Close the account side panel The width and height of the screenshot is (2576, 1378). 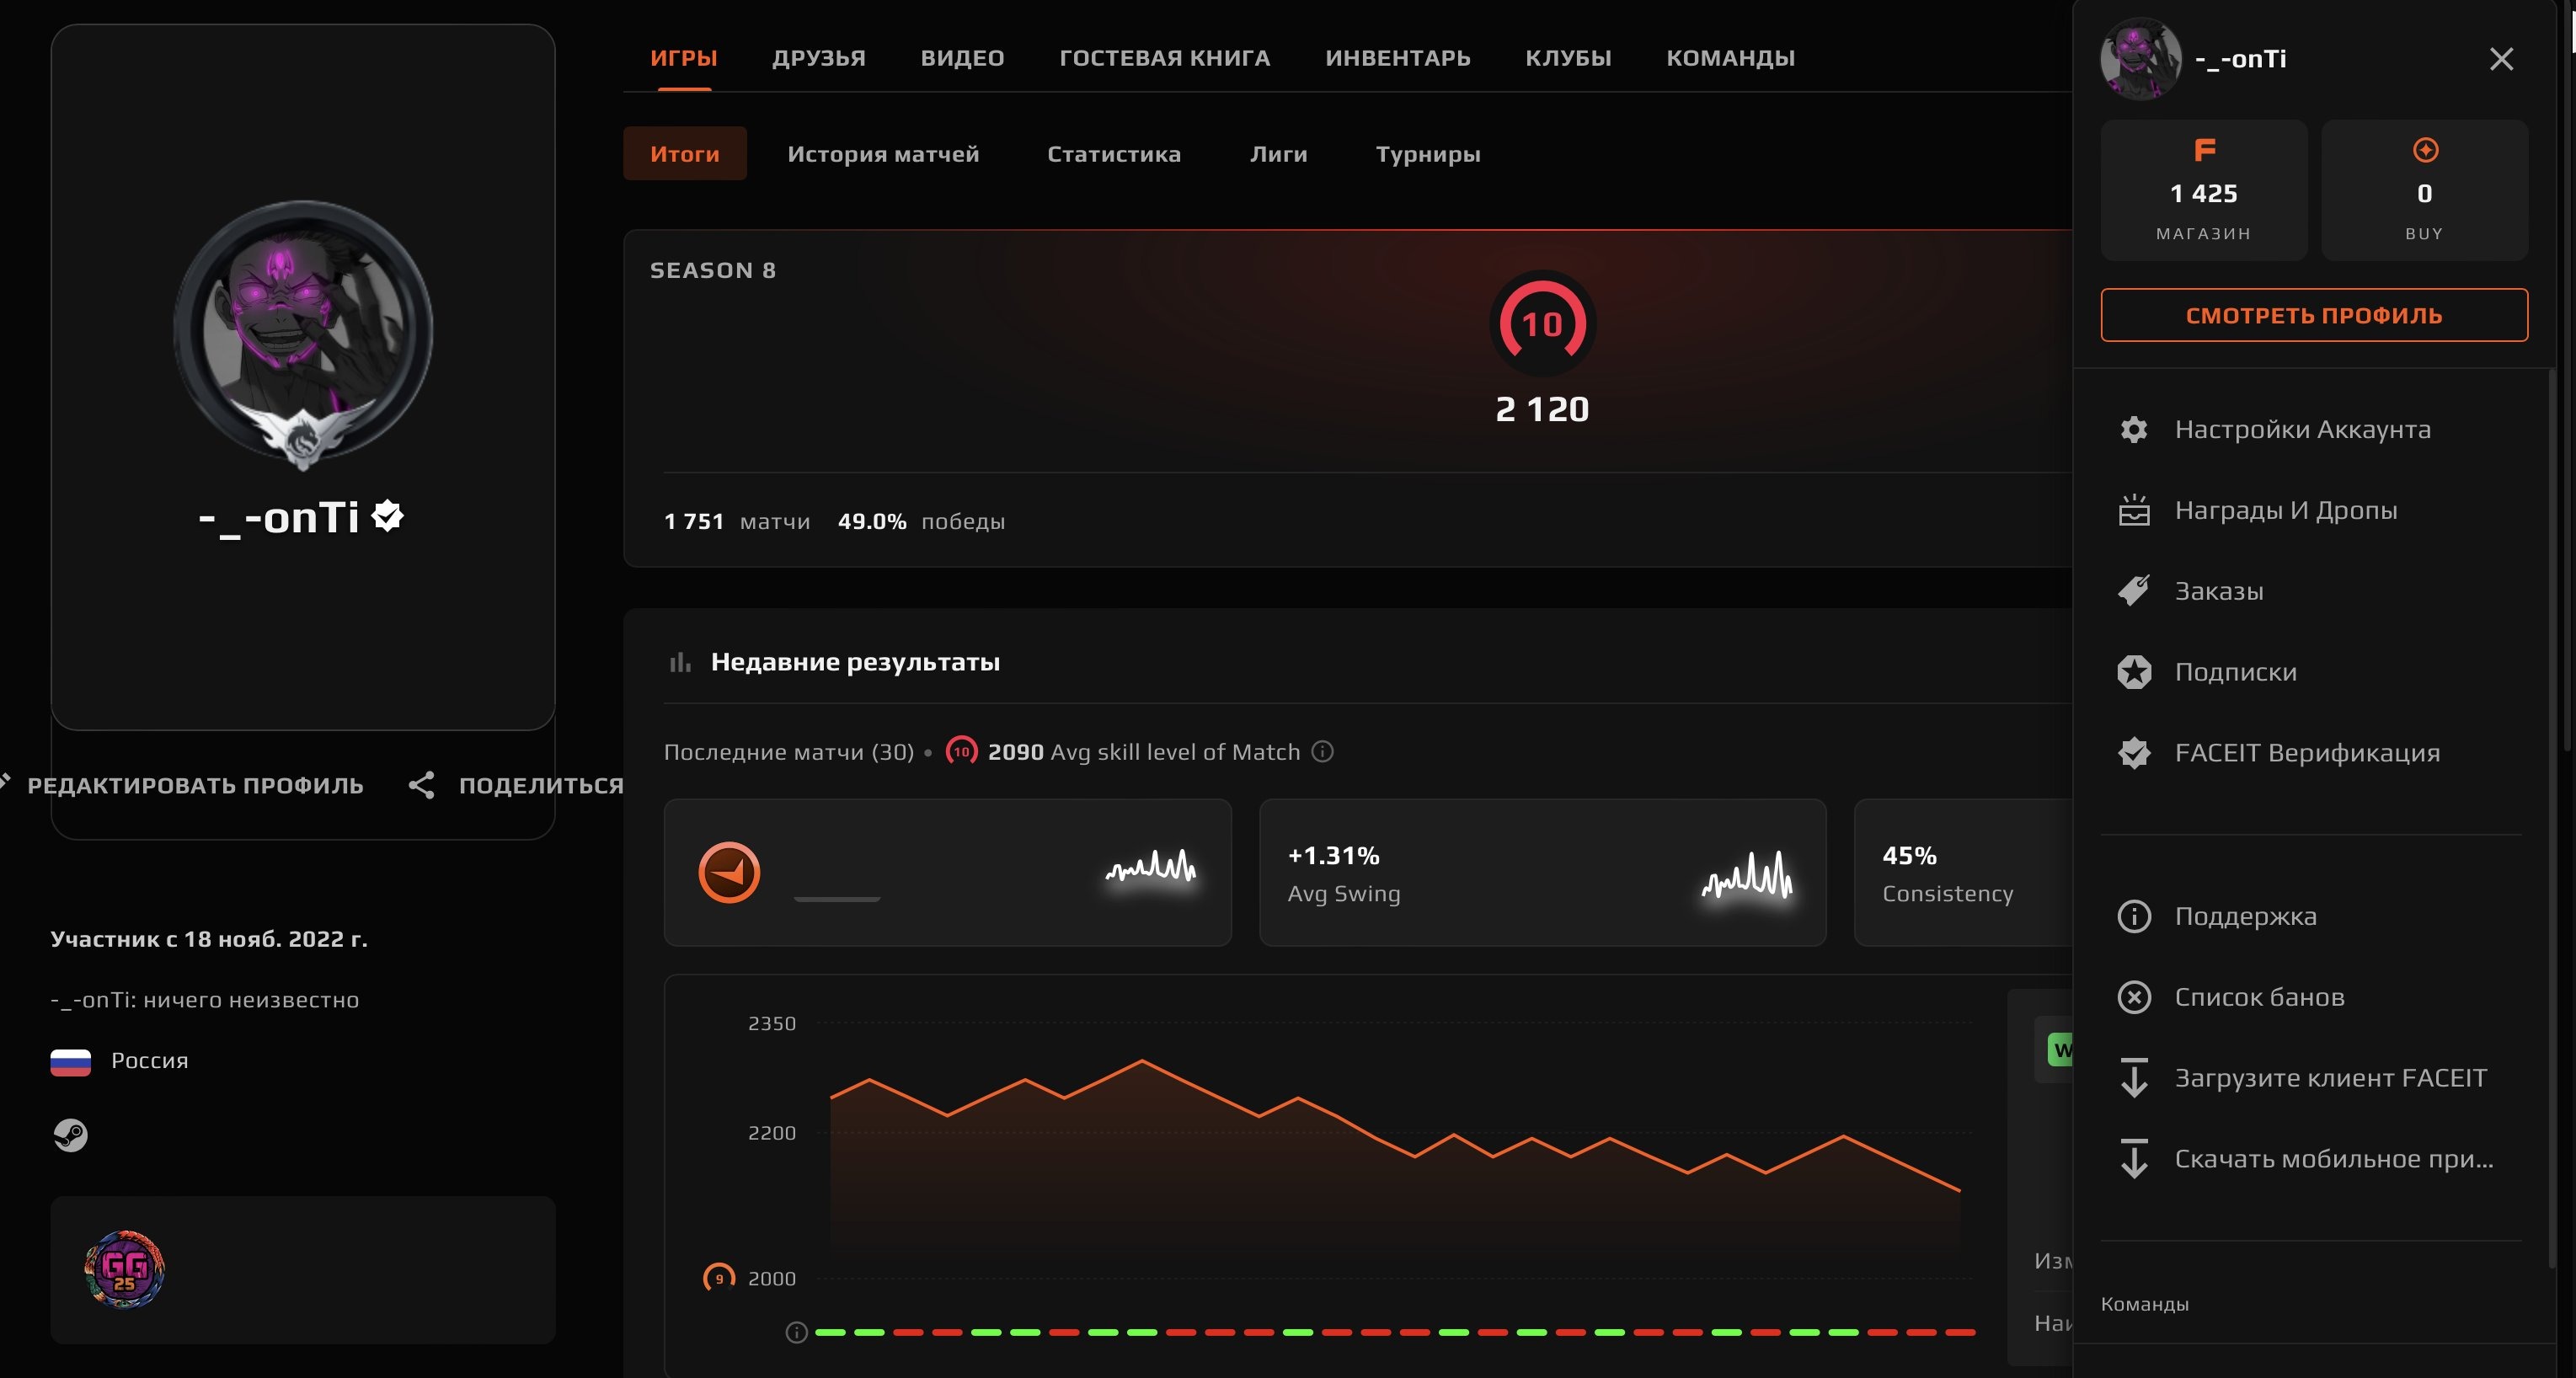[x=2501, y=59]
